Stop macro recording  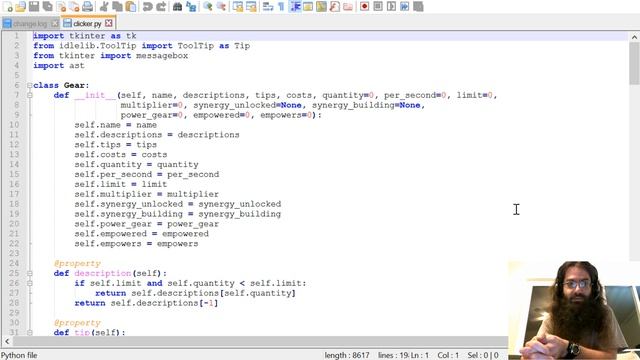pyautogui.click(x=378, y=6)
